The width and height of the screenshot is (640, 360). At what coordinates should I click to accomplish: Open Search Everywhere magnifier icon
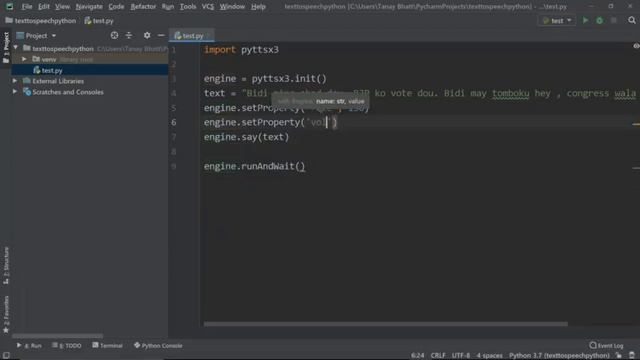632,20
